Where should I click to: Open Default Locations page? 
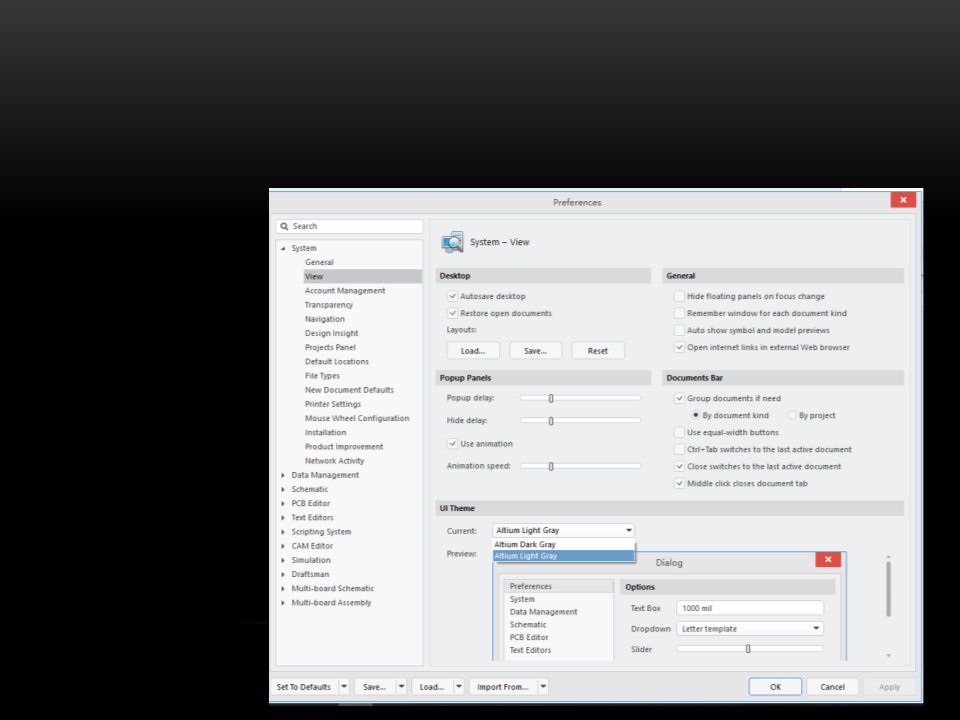click(337, 362)
